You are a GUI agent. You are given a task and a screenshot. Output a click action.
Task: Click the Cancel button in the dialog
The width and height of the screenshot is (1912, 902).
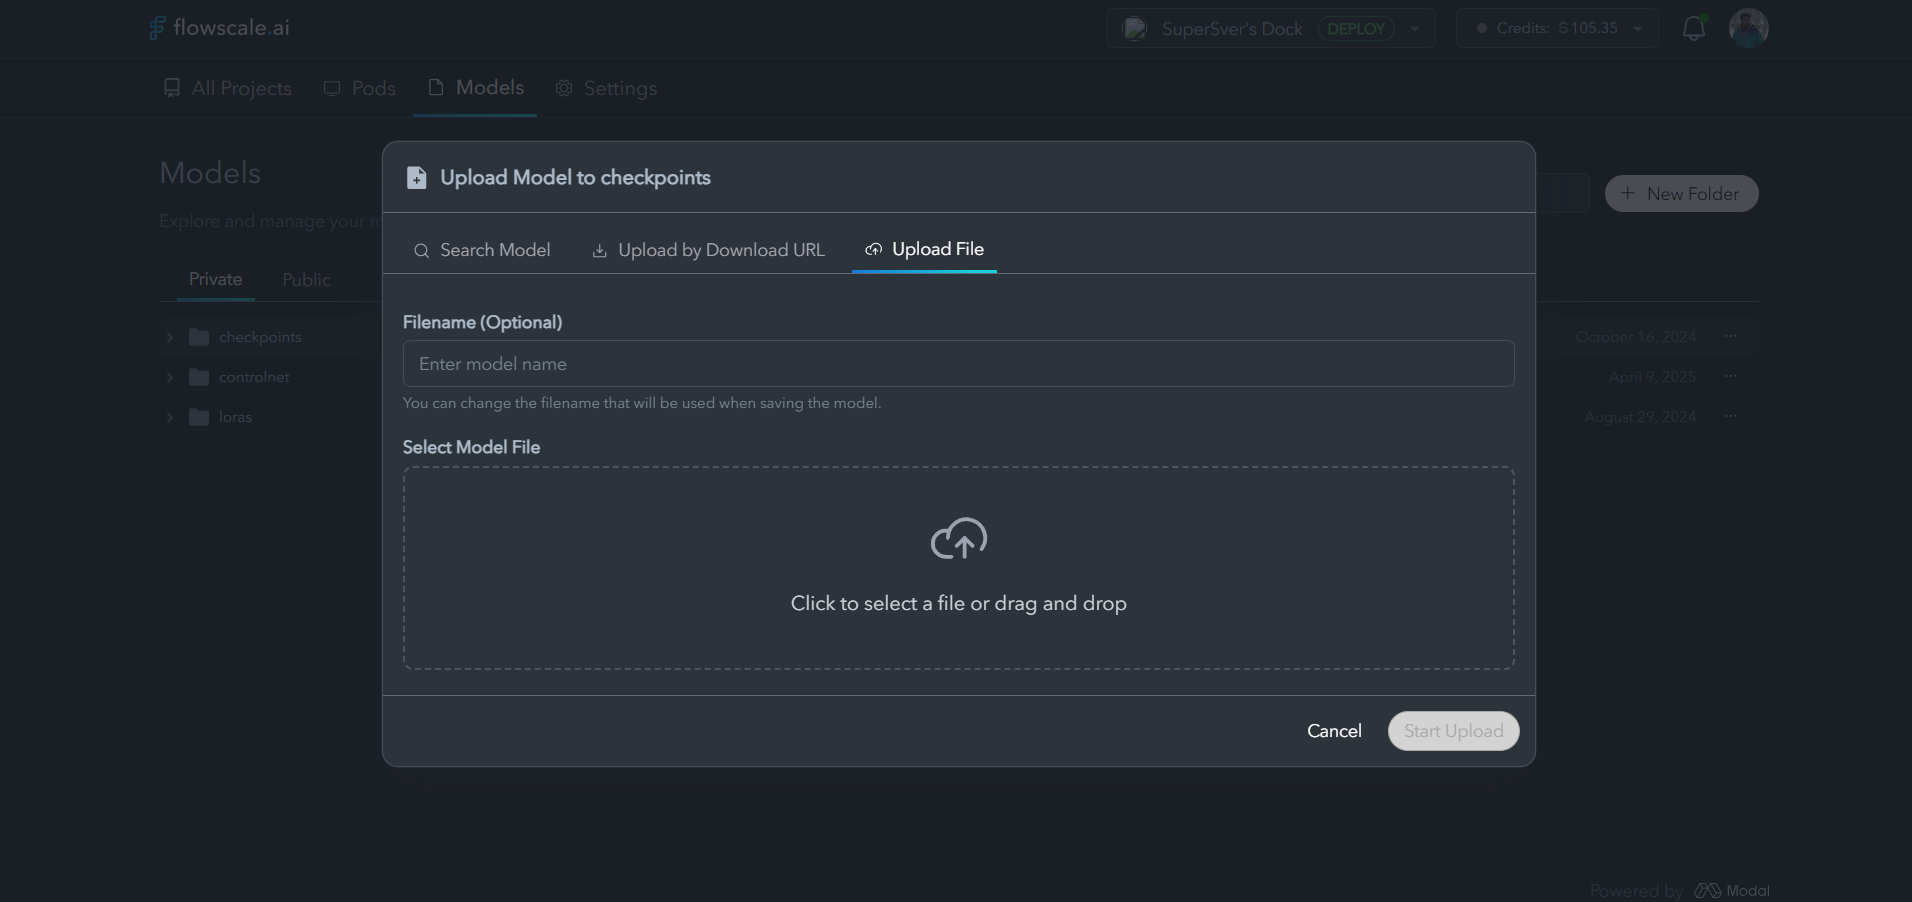(1334, 731)
